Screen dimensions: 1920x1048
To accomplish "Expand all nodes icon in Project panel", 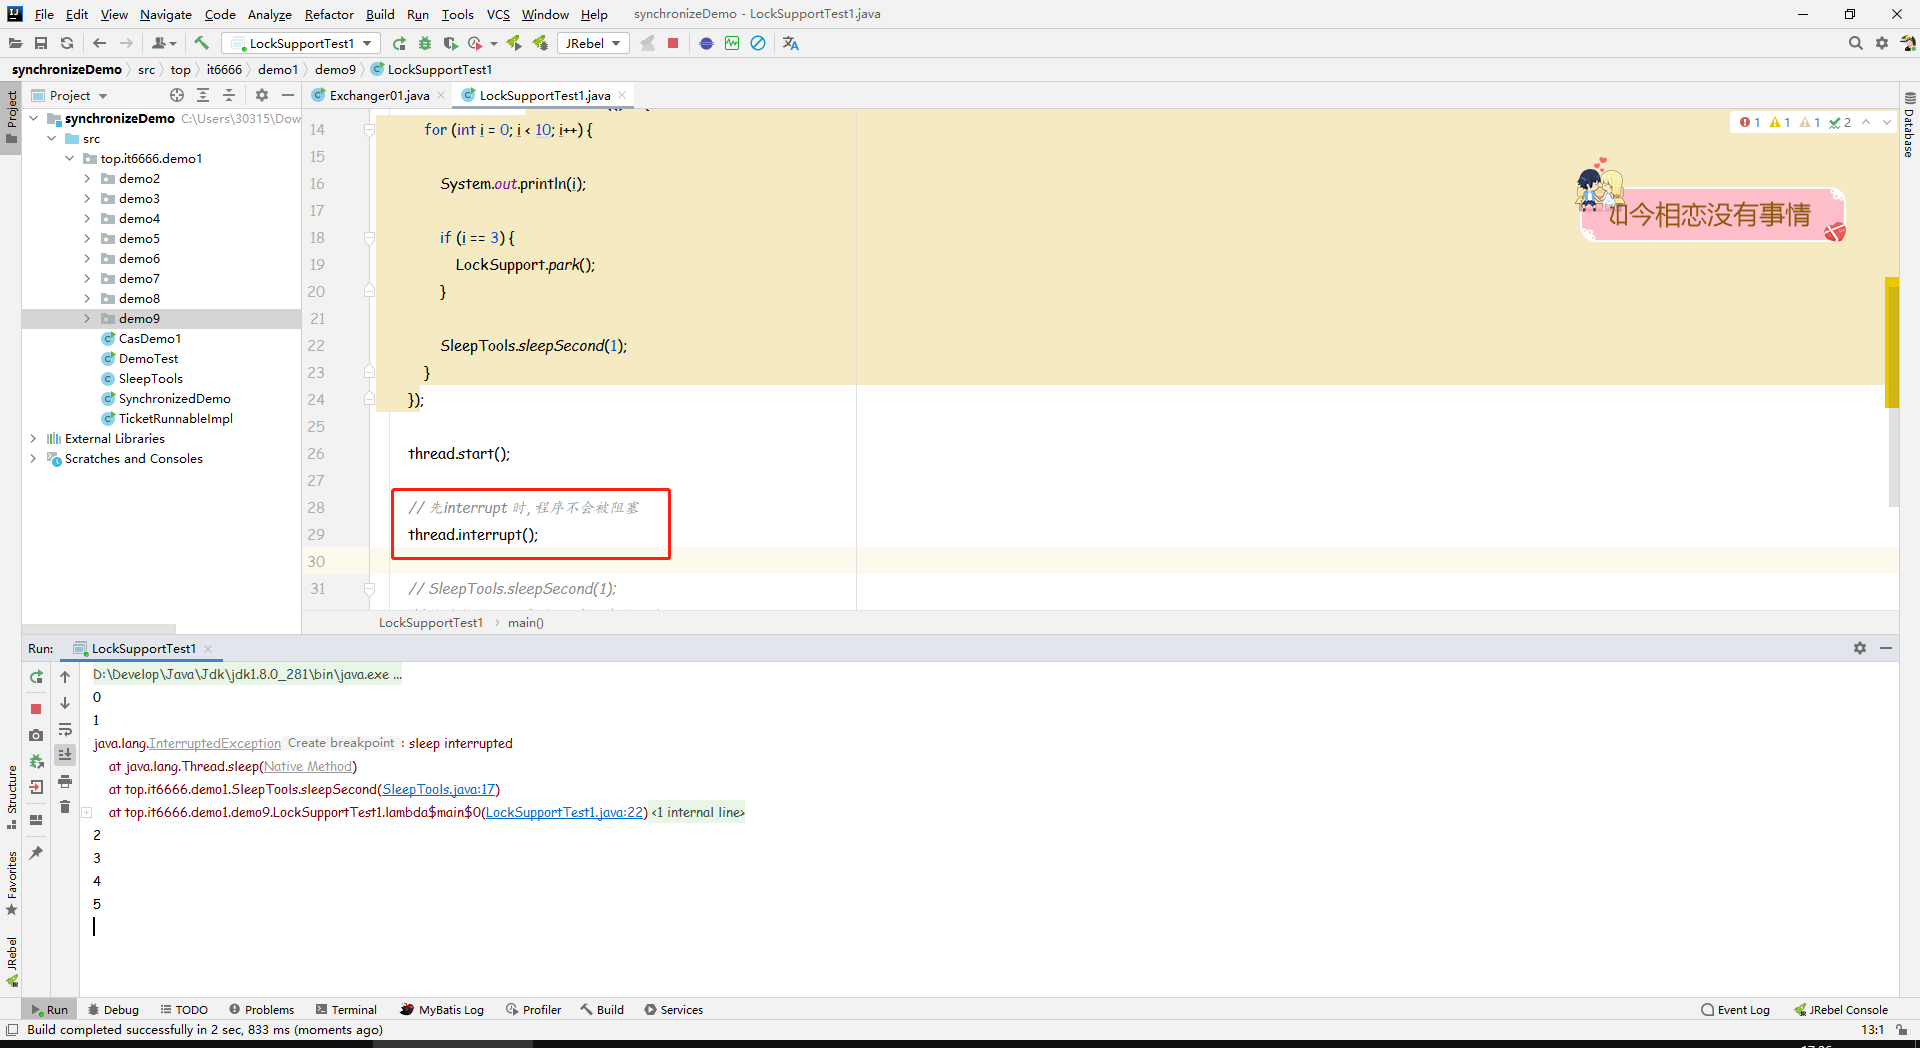I will tap(203, 95).
